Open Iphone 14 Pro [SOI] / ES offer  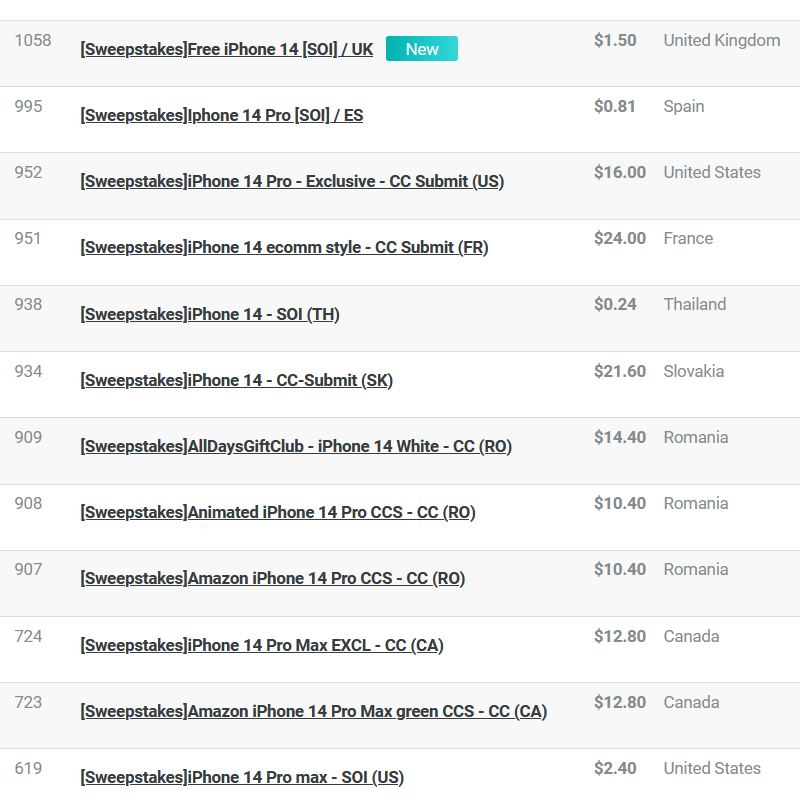(x=222, y=116)
